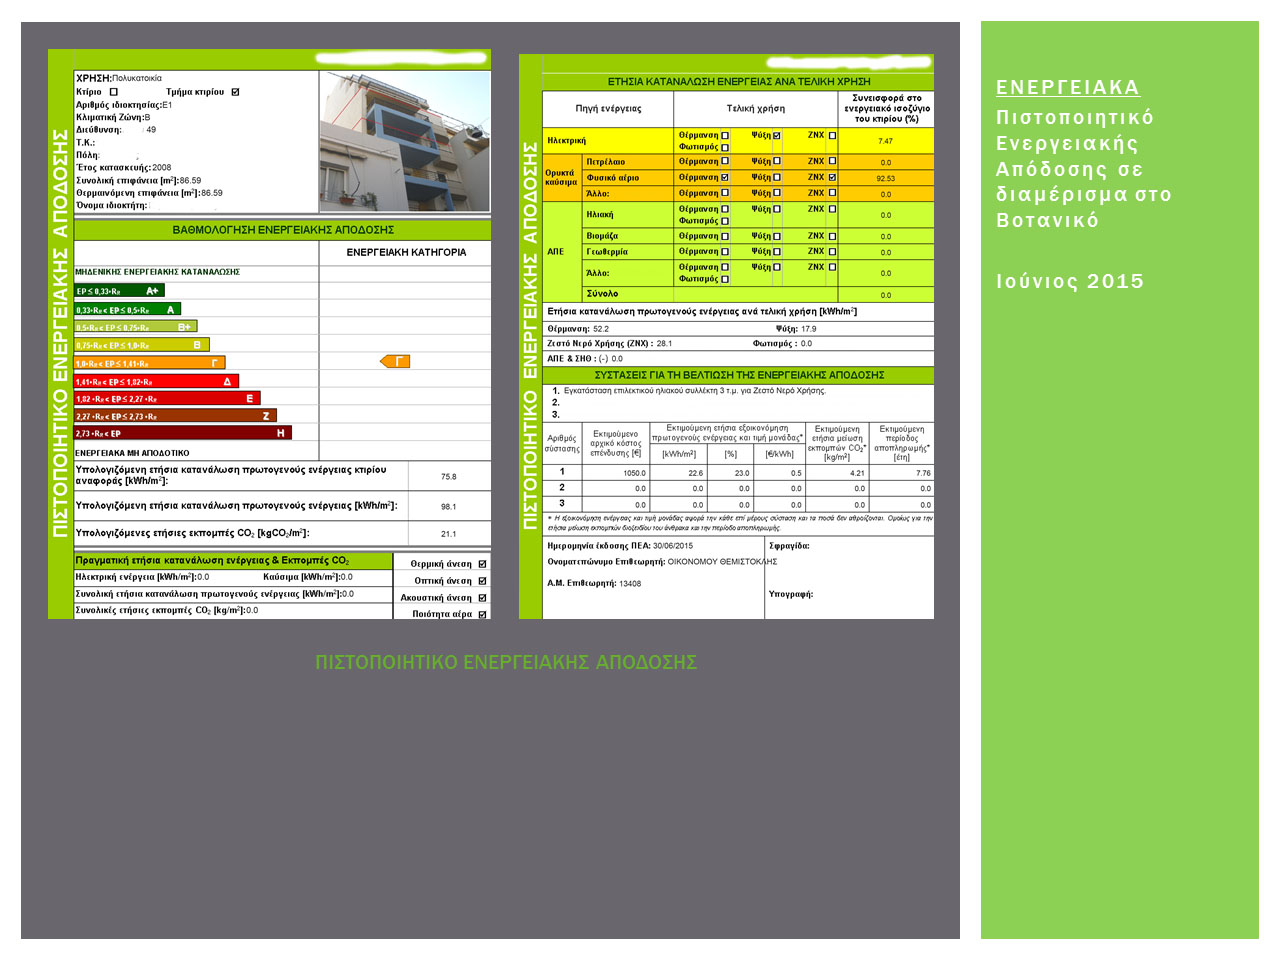The image size is (1280, 960).
Task: Select the 21.1 CO2 emissions value
Action: pyautogui.click(x=448, y=534)
